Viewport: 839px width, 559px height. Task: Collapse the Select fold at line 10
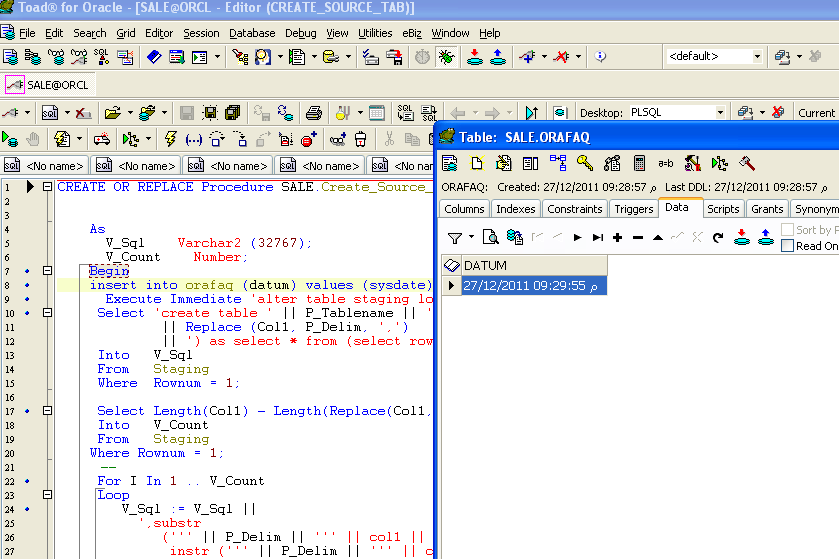tap(47, 312)
